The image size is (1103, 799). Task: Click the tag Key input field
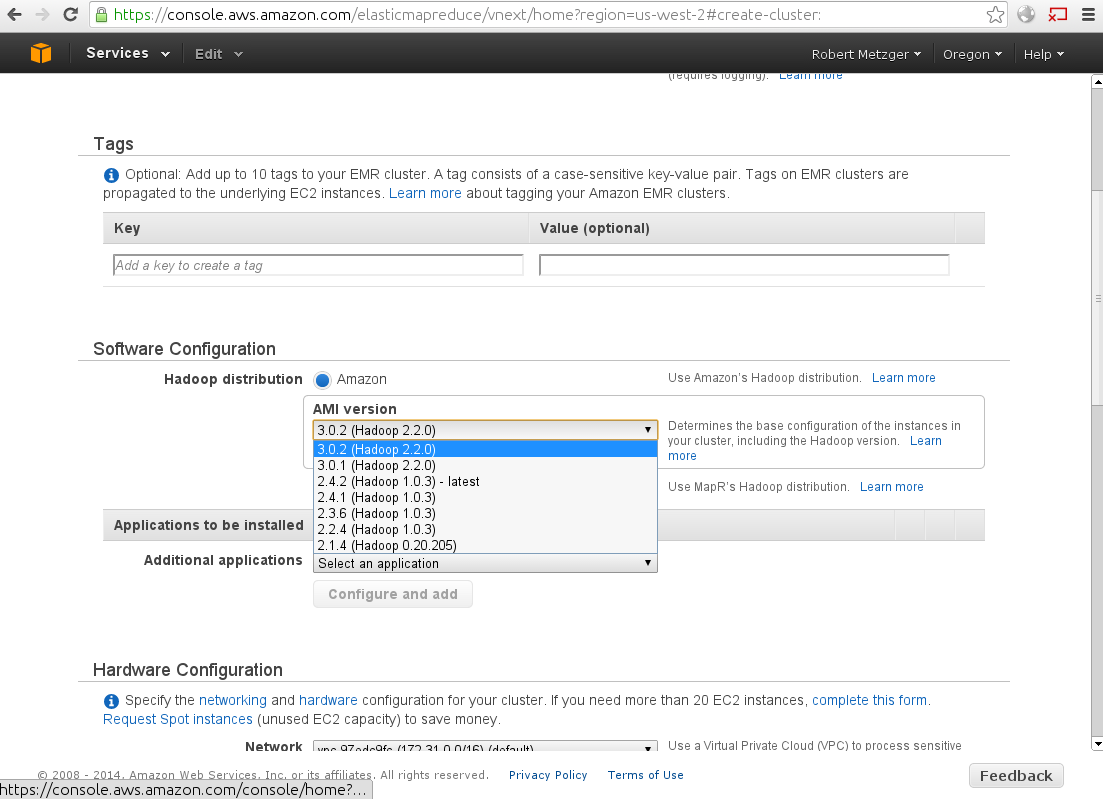(318, 265)
